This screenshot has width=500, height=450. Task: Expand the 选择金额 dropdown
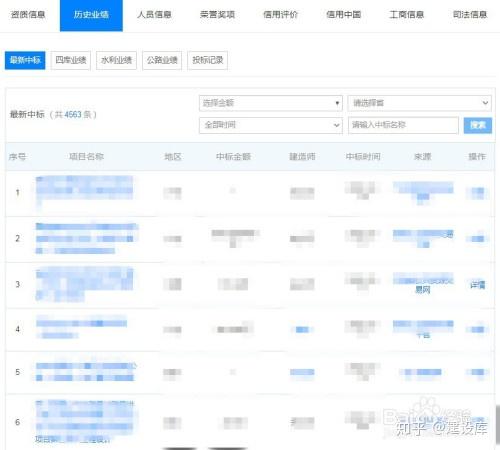coord(271,103)
